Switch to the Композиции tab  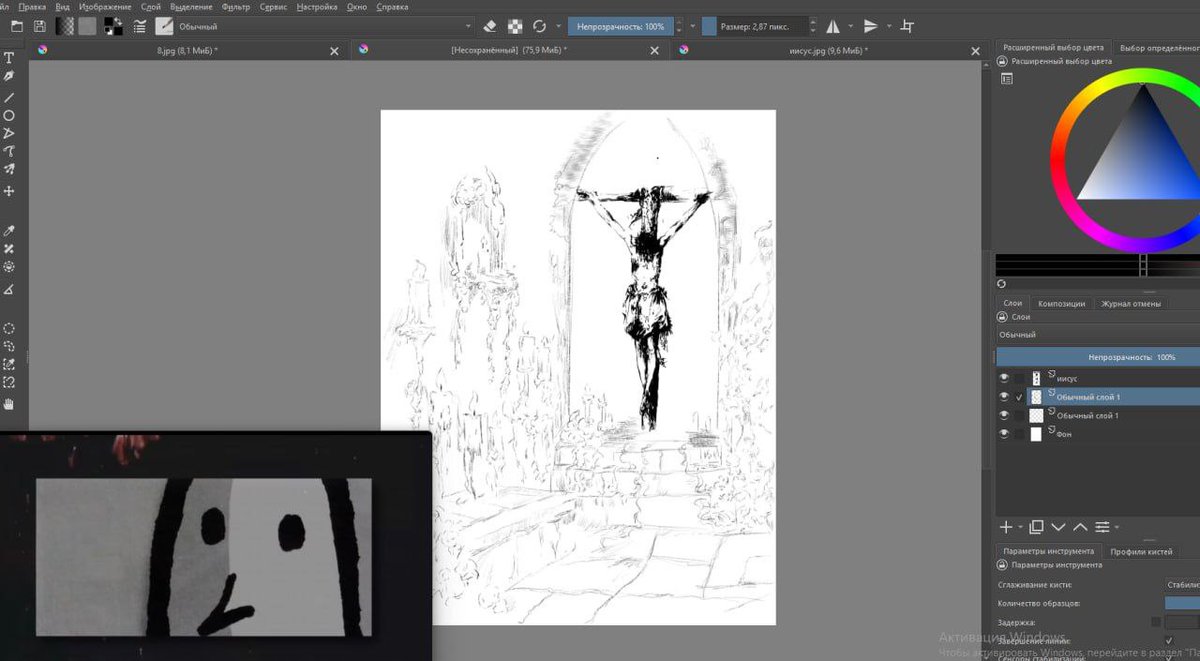1061,303
